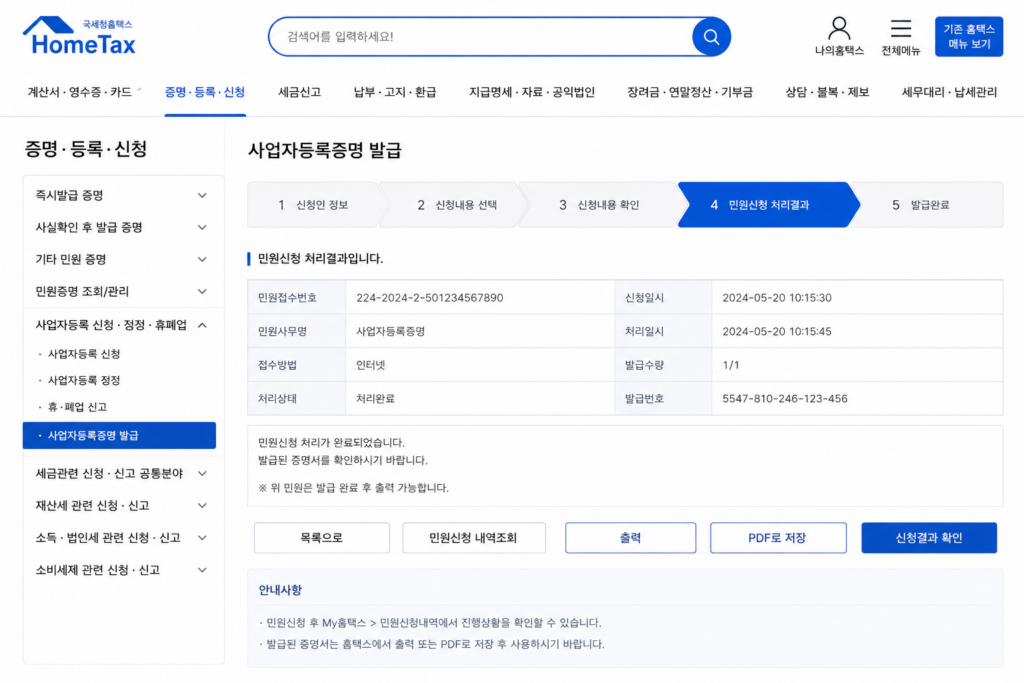Click PDF로 저장 button

[778, 538]
